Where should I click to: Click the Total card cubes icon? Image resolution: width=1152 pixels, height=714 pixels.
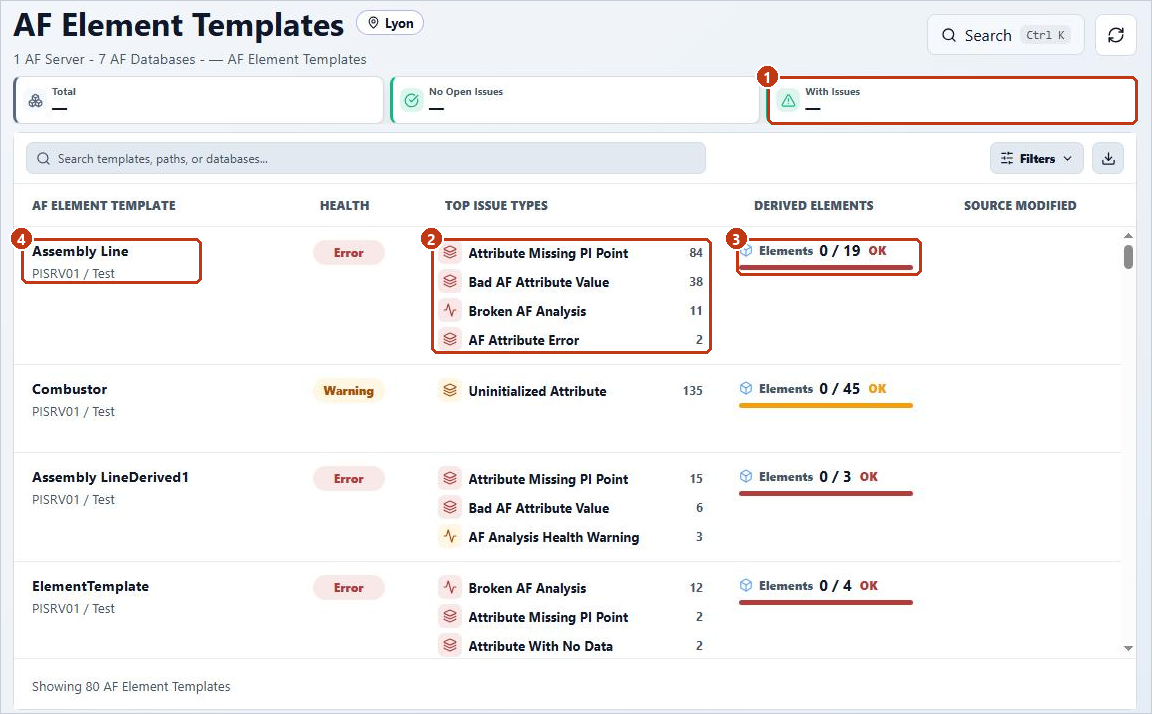point(35,101)
